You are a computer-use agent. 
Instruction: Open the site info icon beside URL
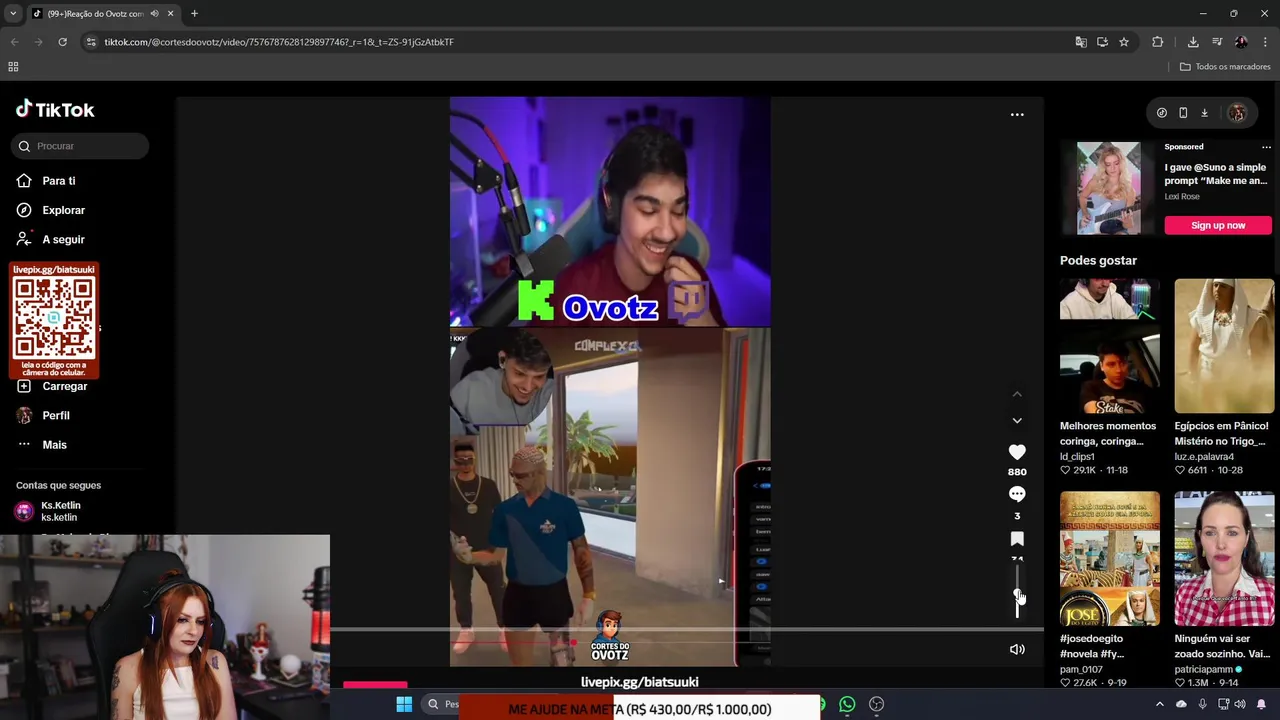tap(91, 42)
